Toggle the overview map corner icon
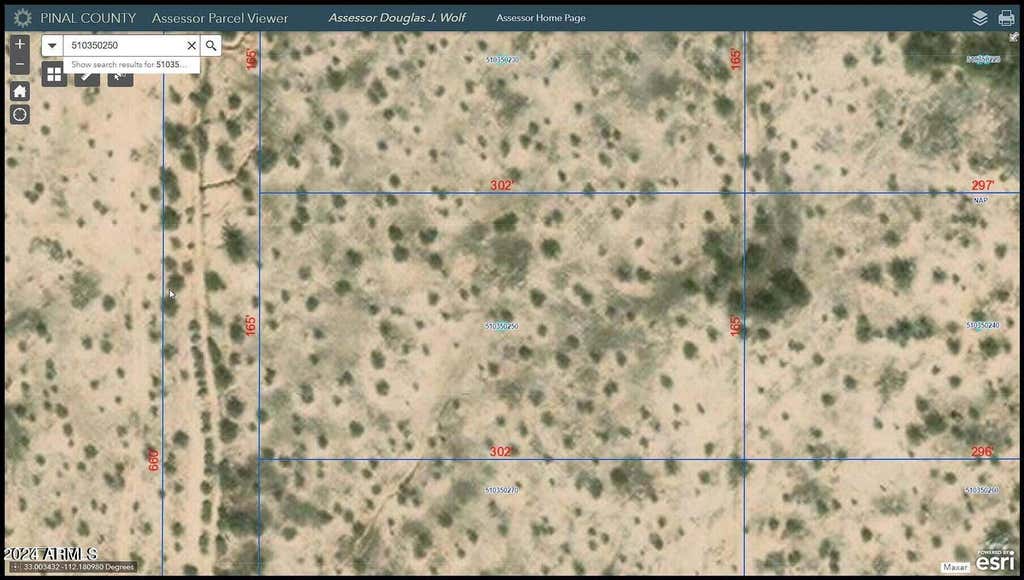The width and height of the screenshot is (1024, 580). [x=1014, y=37]
